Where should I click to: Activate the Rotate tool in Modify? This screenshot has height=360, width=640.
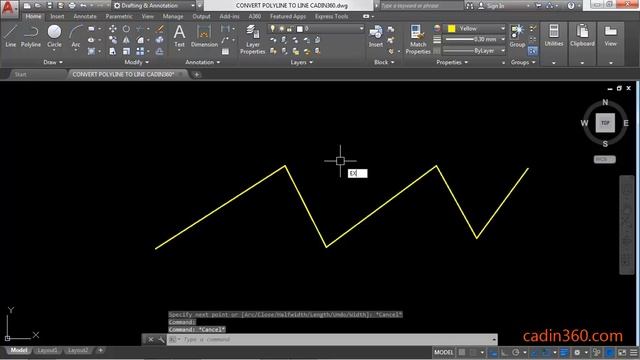click(x=126, y=29)
